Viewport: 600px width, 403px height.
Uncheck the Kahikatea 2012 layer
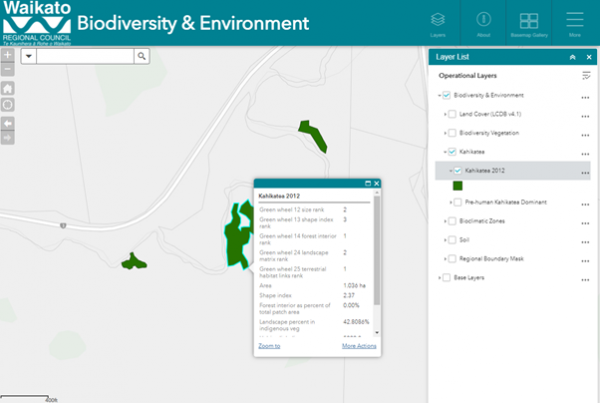pos(458,171)
